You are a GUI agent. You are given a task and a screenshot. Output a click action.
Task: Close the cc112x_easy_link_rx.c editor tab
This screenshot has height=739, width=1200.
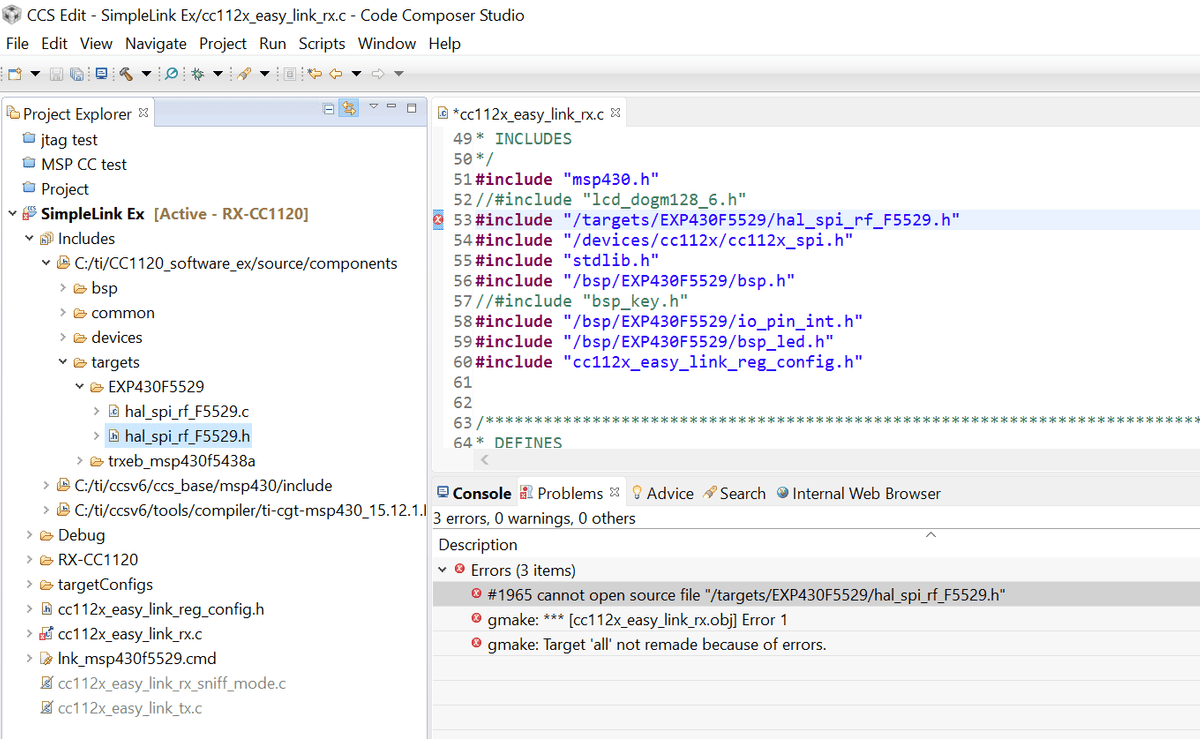[x=616, y=113]
